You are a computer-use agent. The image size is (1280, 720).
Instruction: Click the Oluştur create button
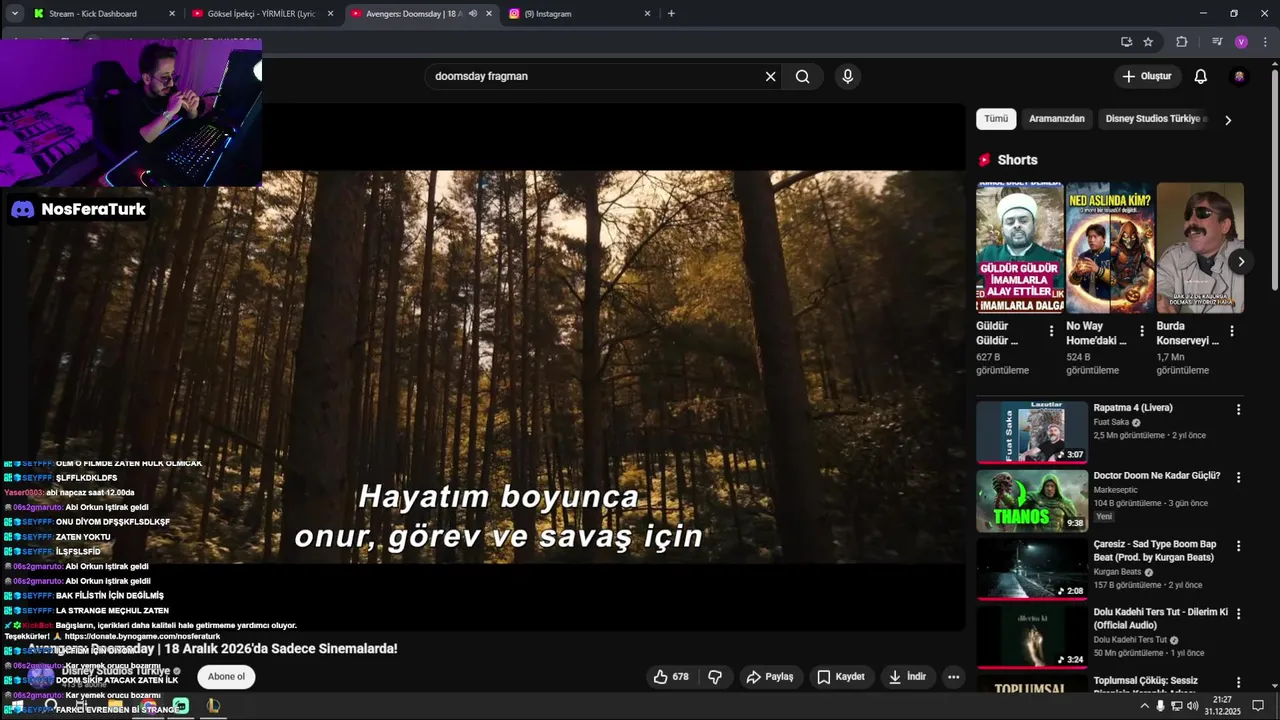point(1147,76)
